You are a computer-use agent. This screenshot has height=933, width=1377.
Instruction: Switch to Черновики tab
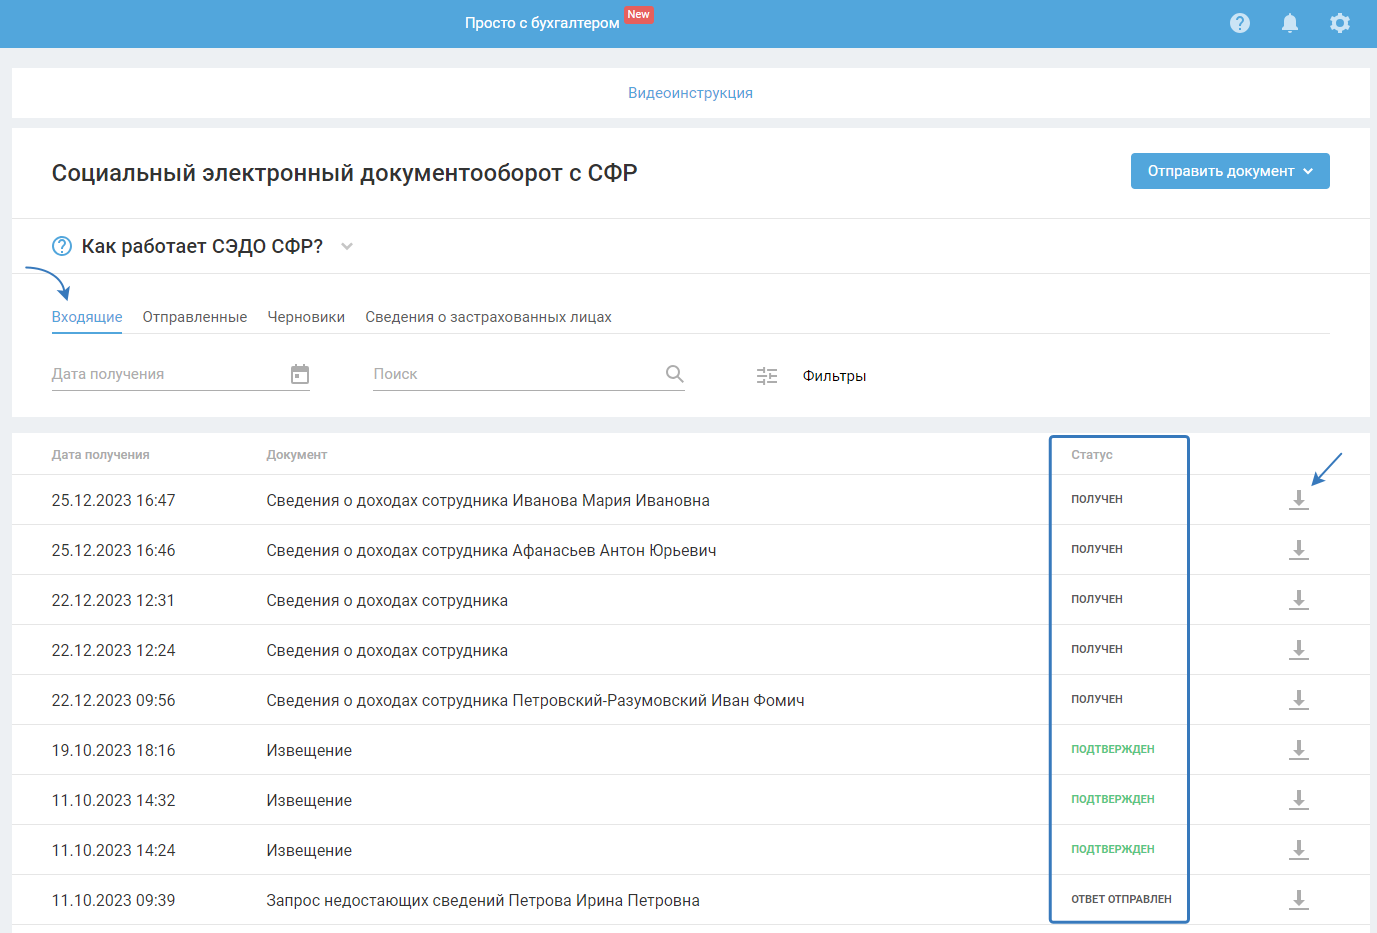coord(306,317)
